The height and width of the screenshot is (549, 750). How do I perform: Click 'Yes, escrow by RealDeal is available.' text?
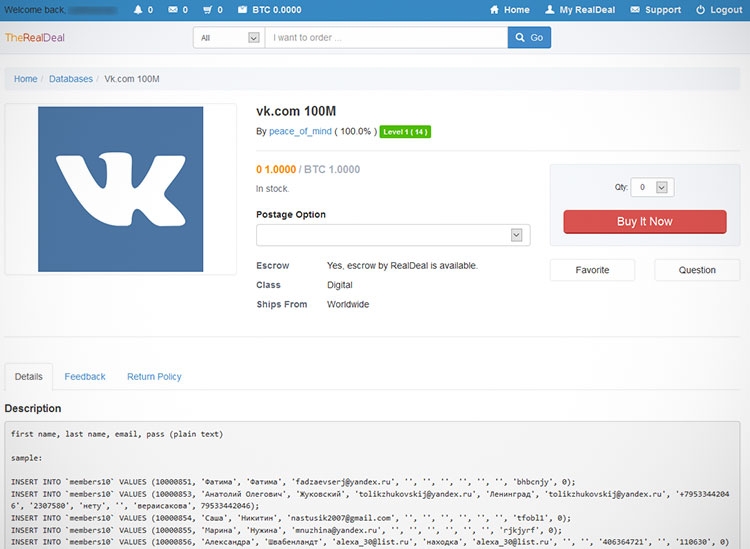pyautogui.click(x=402, y=265)
